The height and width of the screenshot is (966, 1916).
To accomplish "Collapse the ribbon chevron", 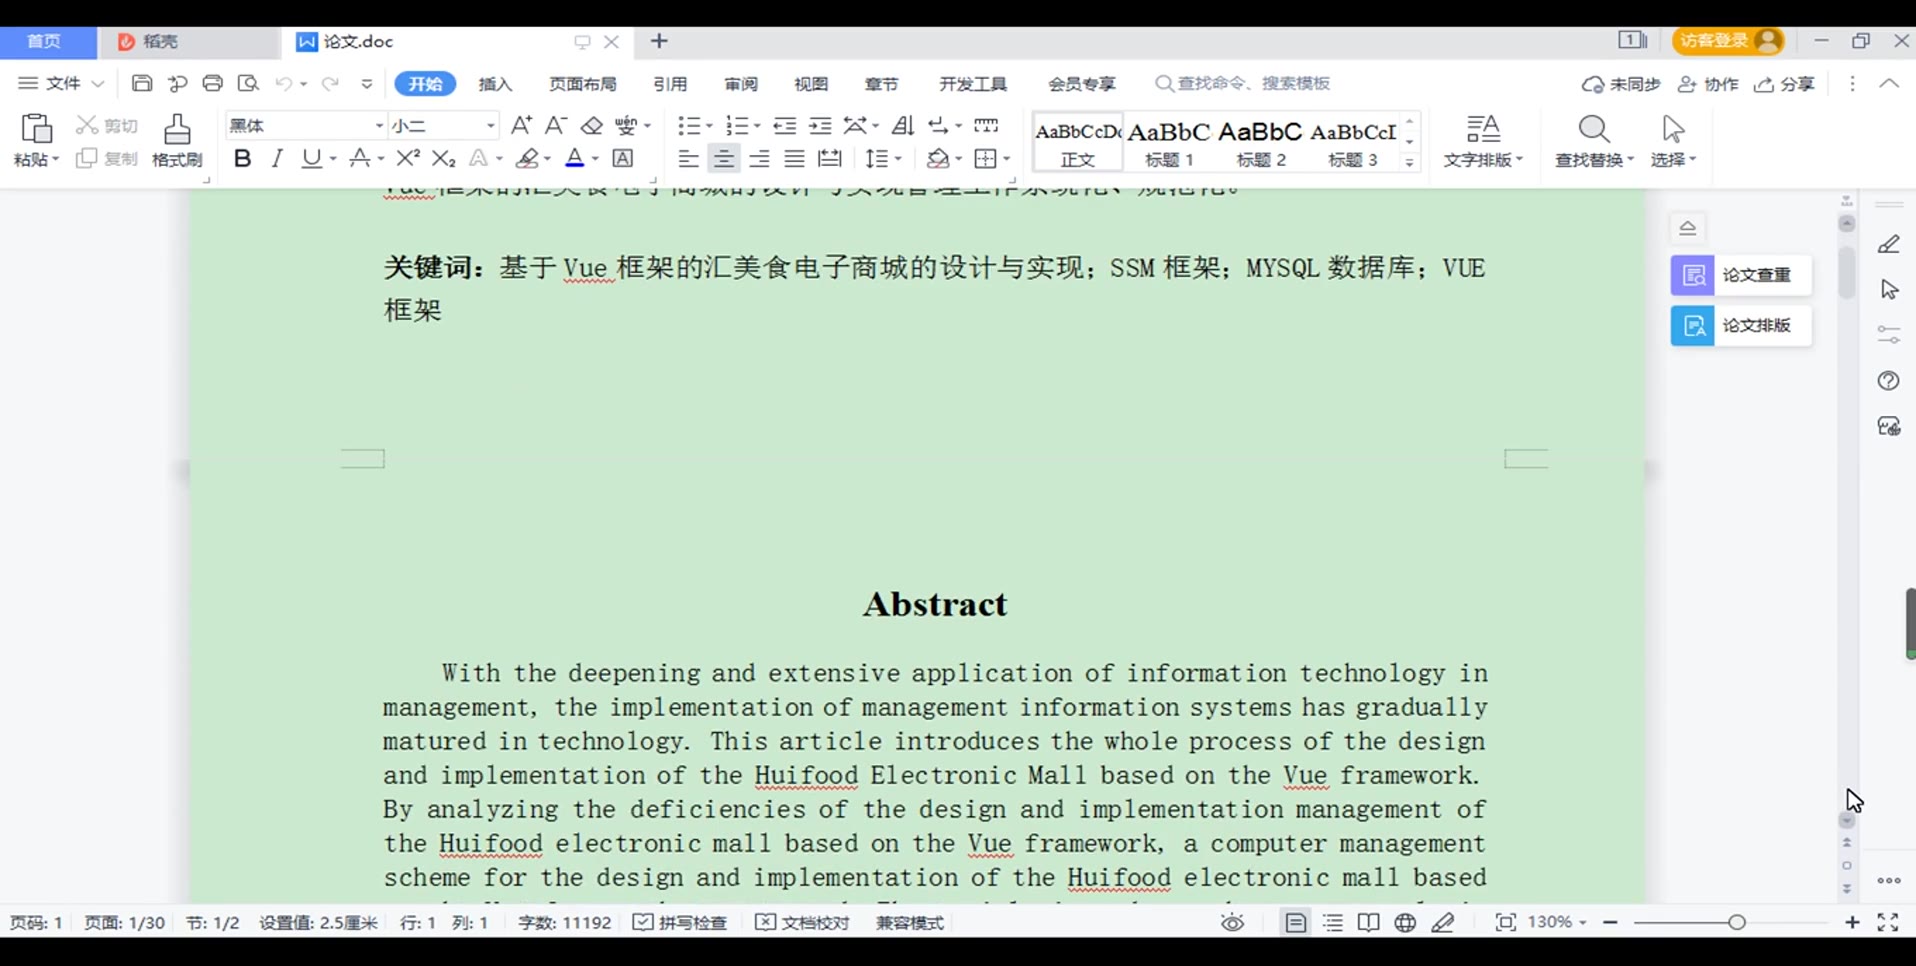I will pyautogui.click(x=1889, y=84).
